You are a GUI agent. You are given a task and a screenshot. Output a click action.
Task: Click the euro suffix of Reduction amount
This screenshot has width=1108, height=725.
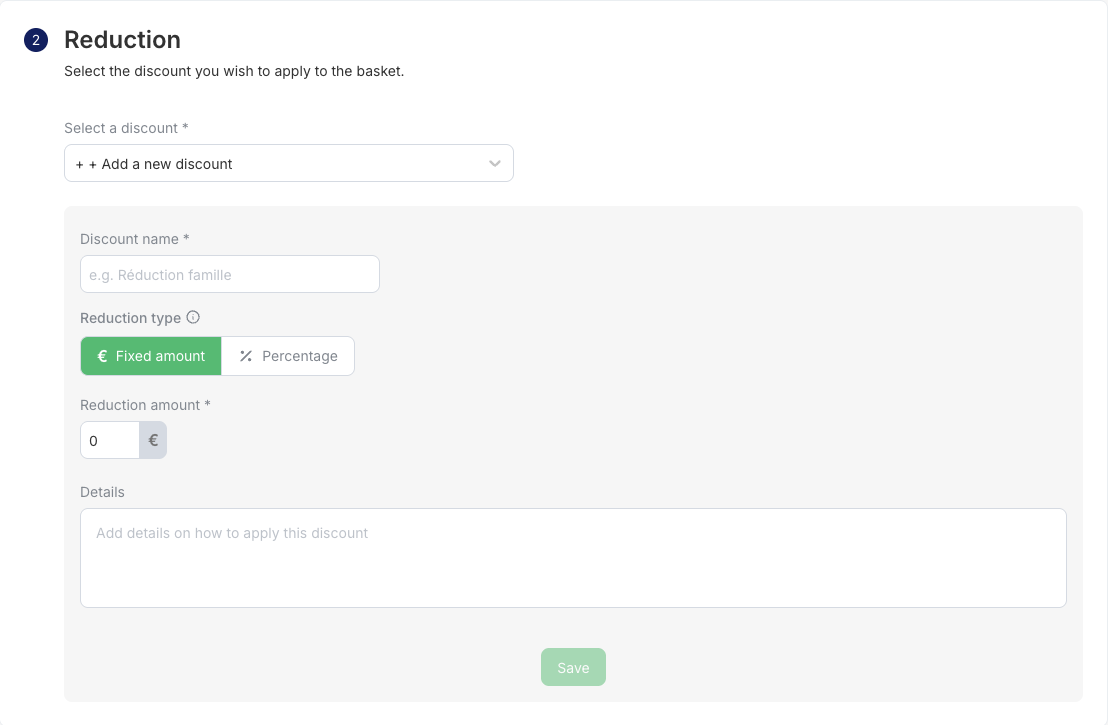(153, 440)
